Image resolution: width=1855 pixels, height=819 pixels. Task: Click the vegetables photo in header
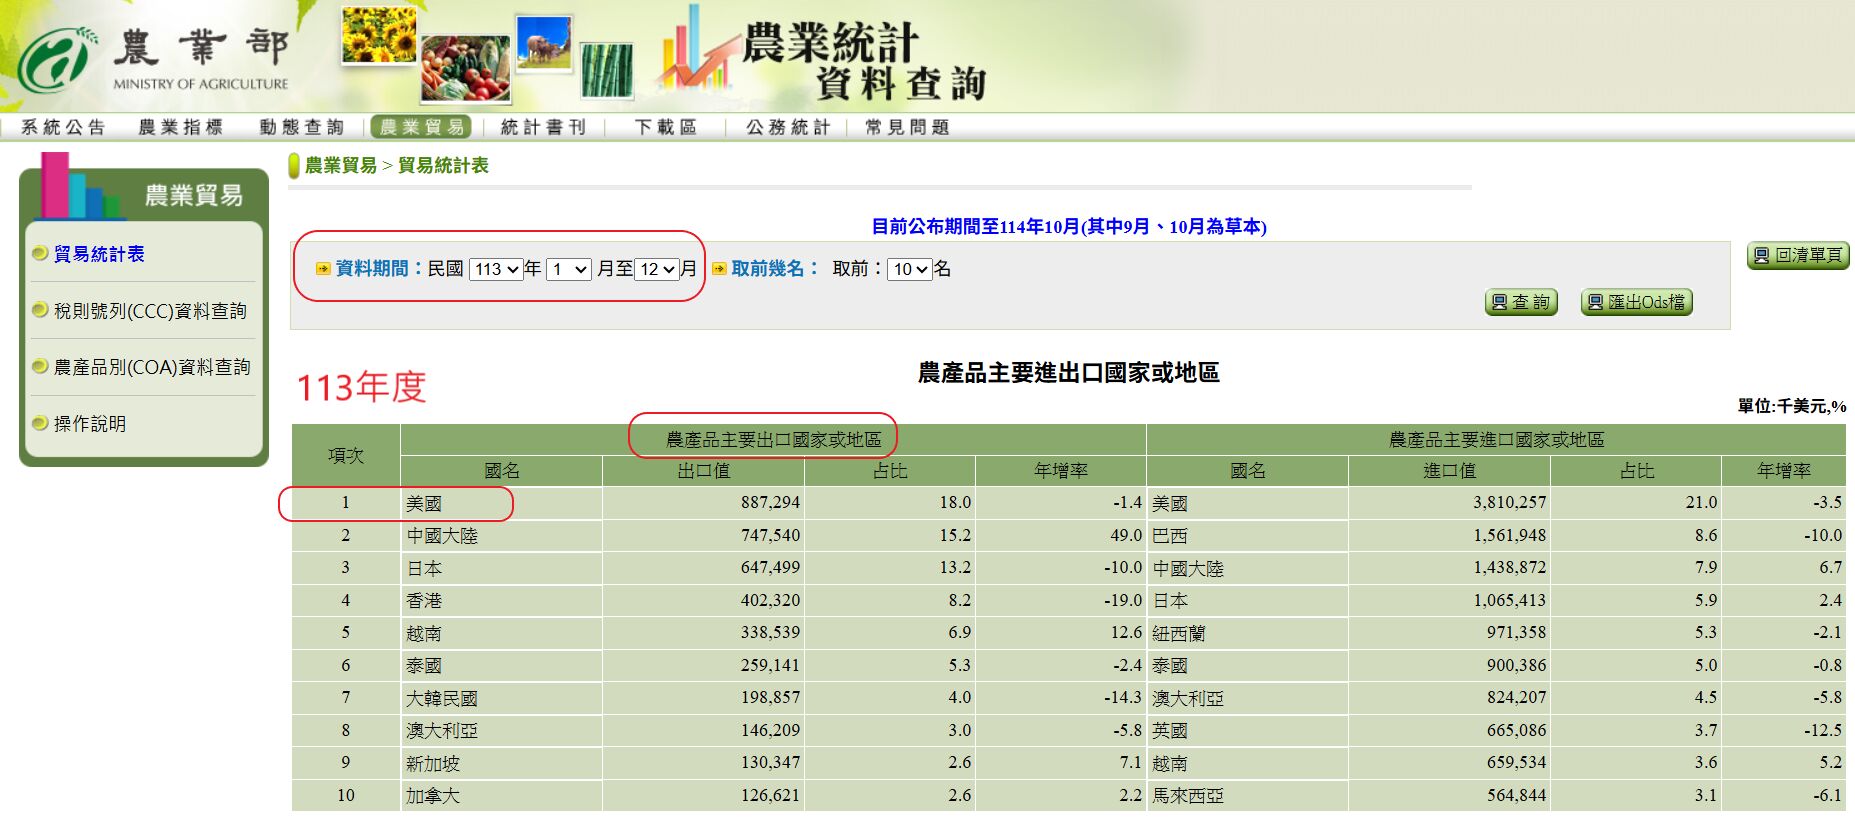(465, 69)
